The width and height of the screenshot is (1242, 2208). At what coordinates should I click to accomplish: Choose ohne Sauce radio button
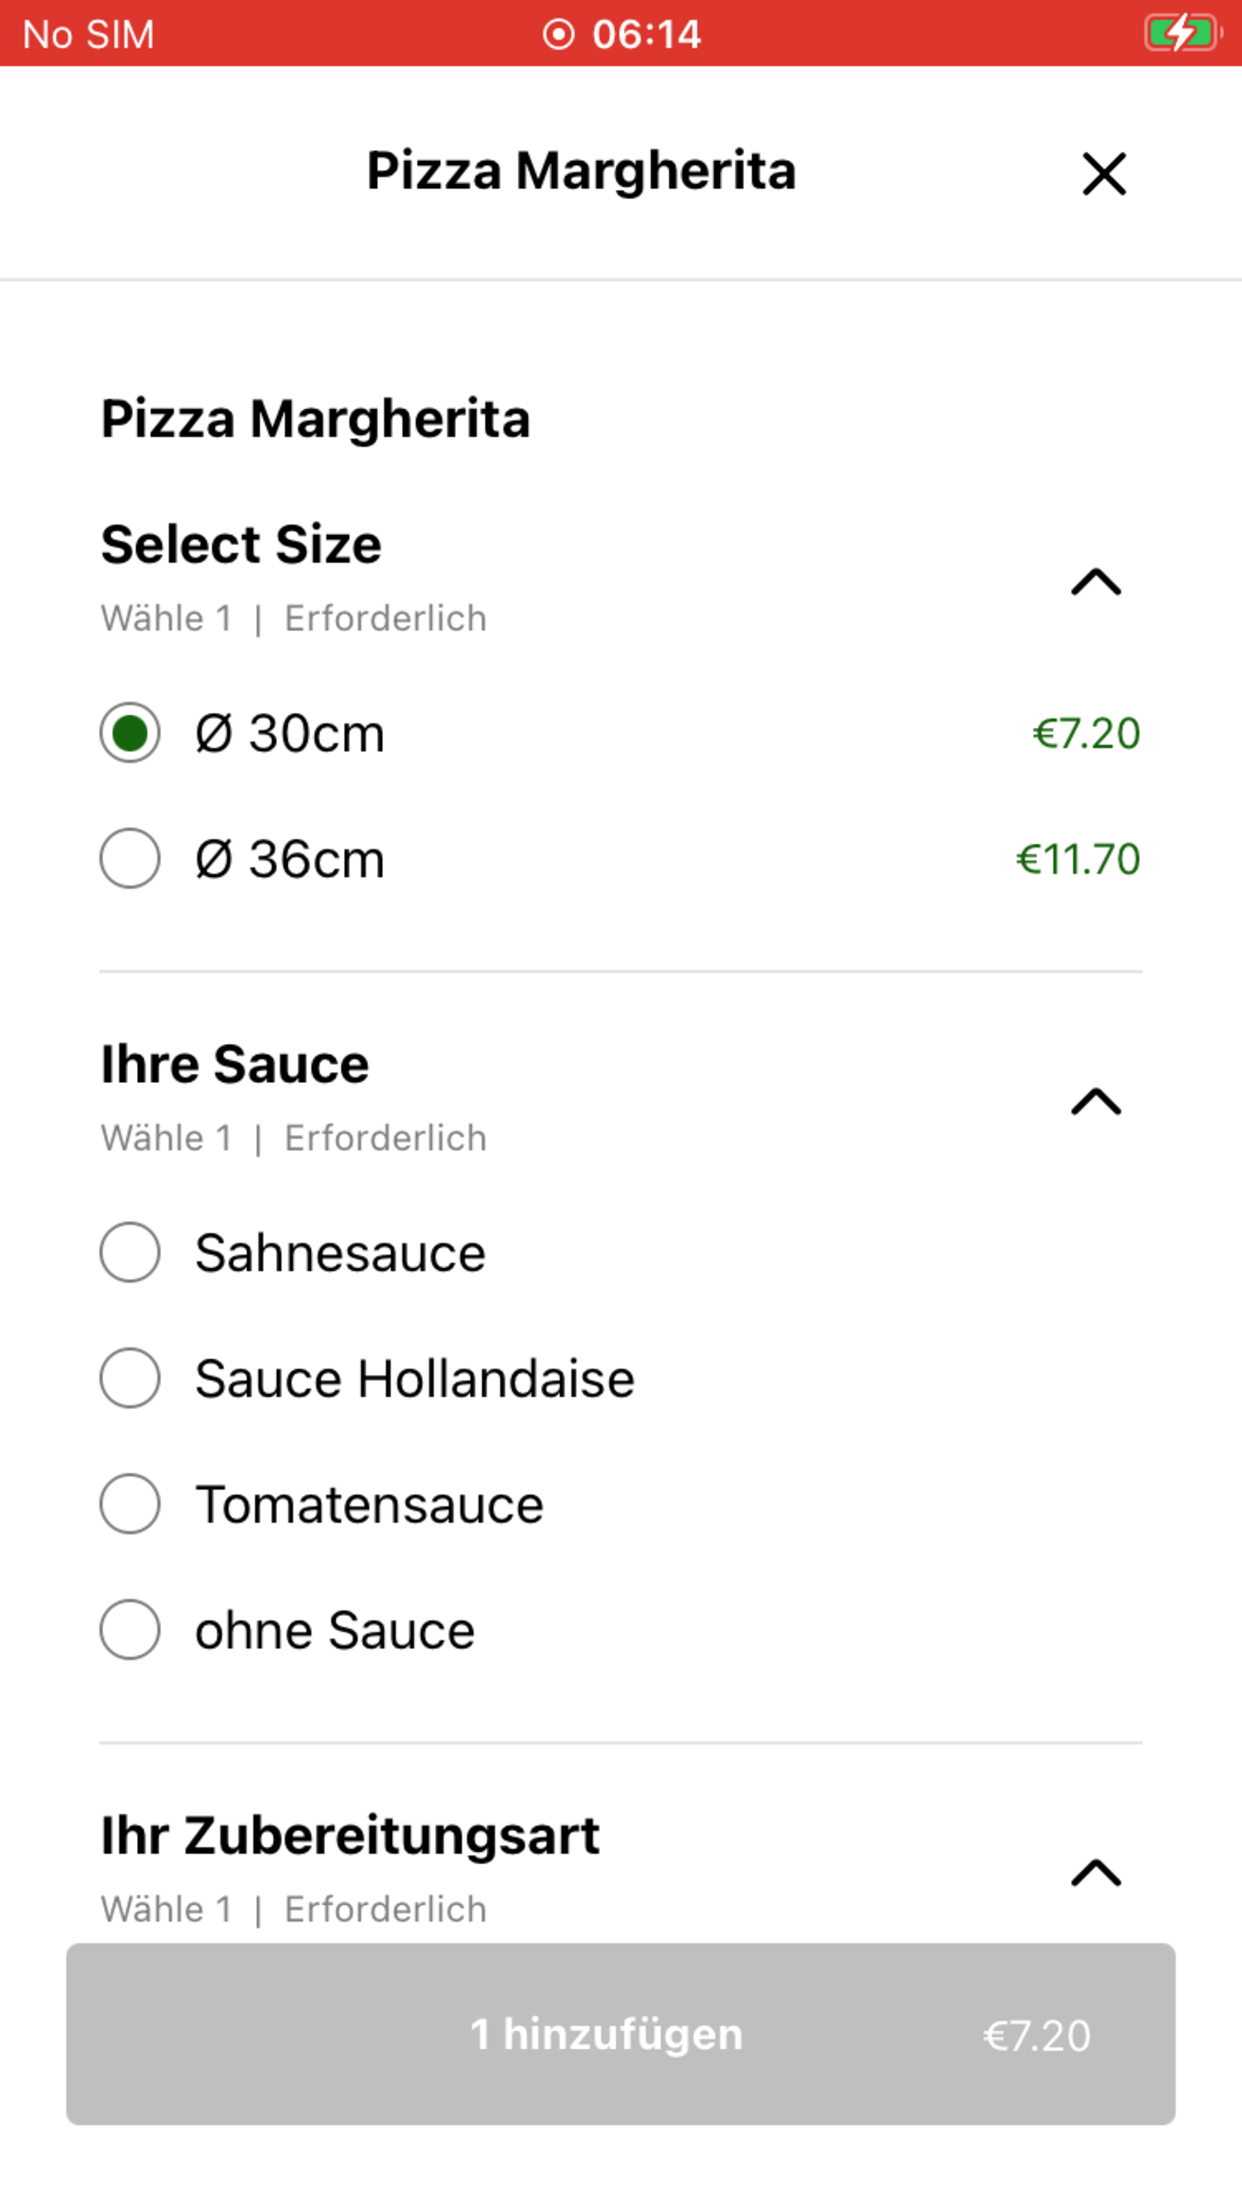(x=130, y=1630)
